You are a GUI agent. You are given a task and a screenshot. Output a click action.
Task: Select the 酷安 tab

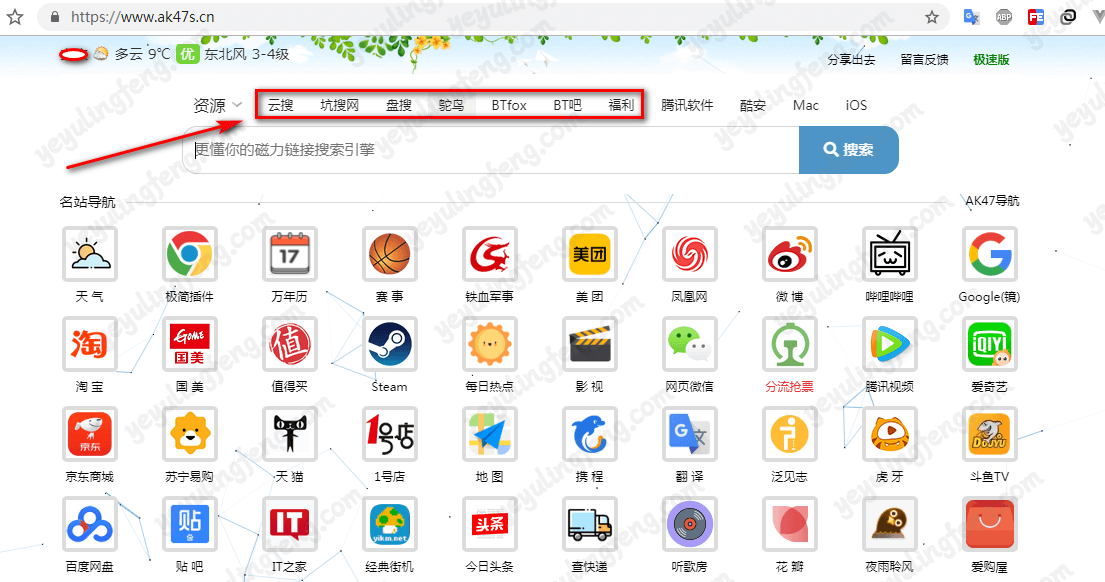click(753, 105)
